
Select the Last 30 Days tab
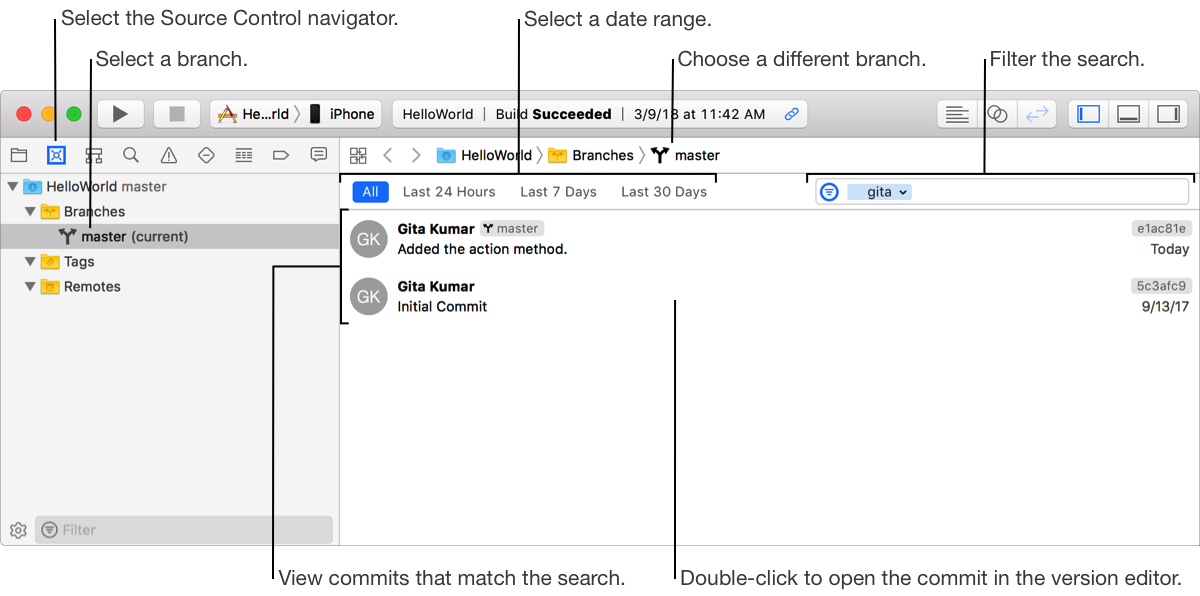coord(664,192)
